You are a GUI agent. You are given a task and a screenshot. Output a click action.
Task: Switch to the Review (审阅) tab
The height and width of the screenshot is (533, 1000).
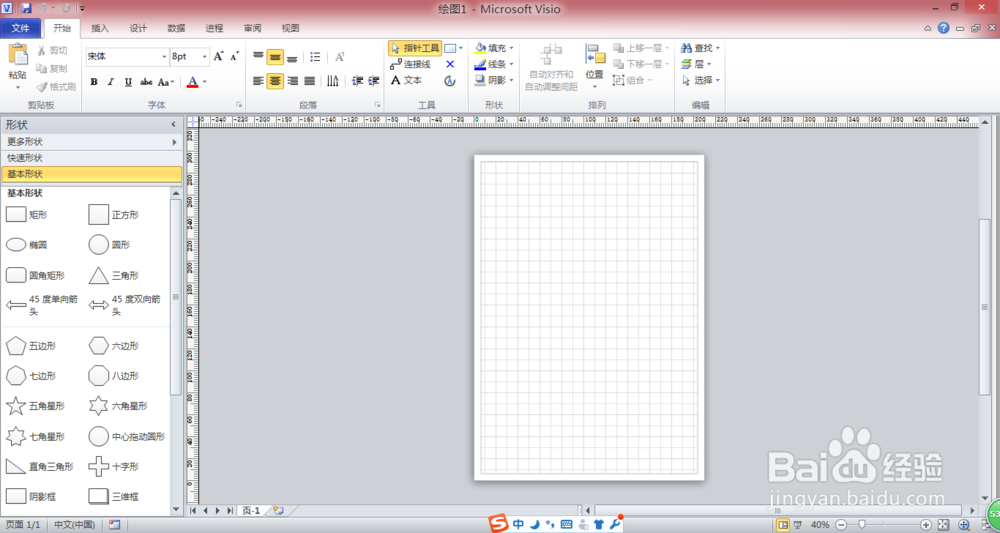click(x=253, y=28)
